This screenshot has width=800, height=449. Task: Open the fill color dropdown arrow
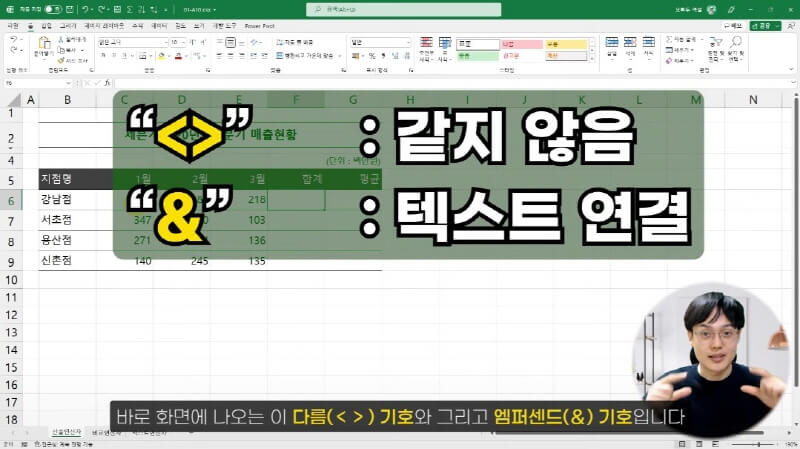pyautogui.click(x=169, y=56)
